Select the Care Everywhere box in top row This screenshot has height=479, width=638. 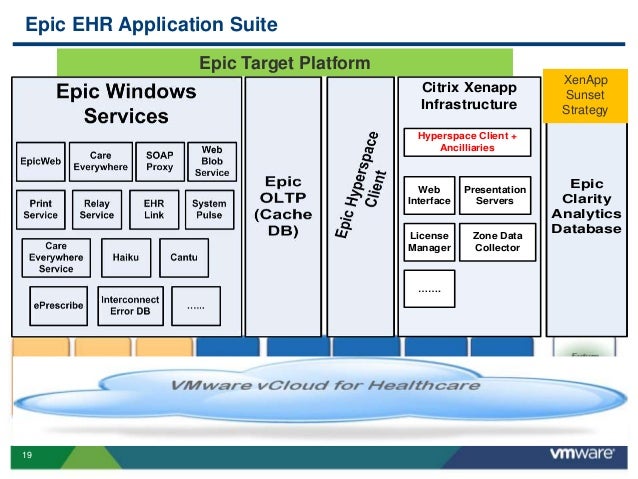tap(101, 162)
